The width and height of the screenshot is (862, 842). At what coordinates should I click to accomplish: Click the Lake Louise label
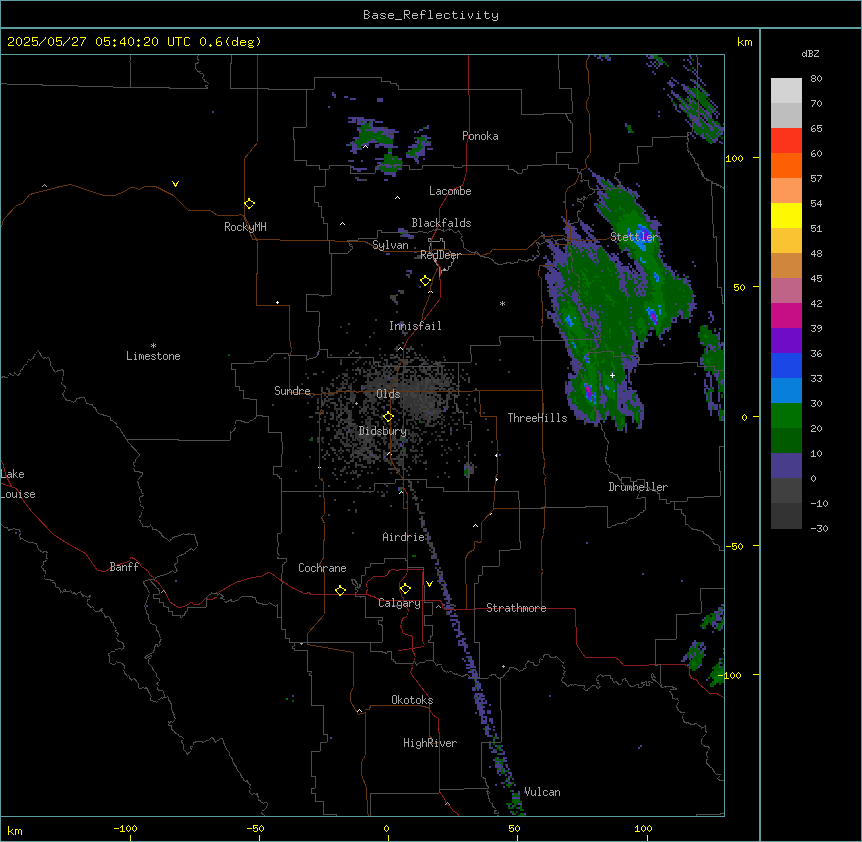tap(18, 484)
